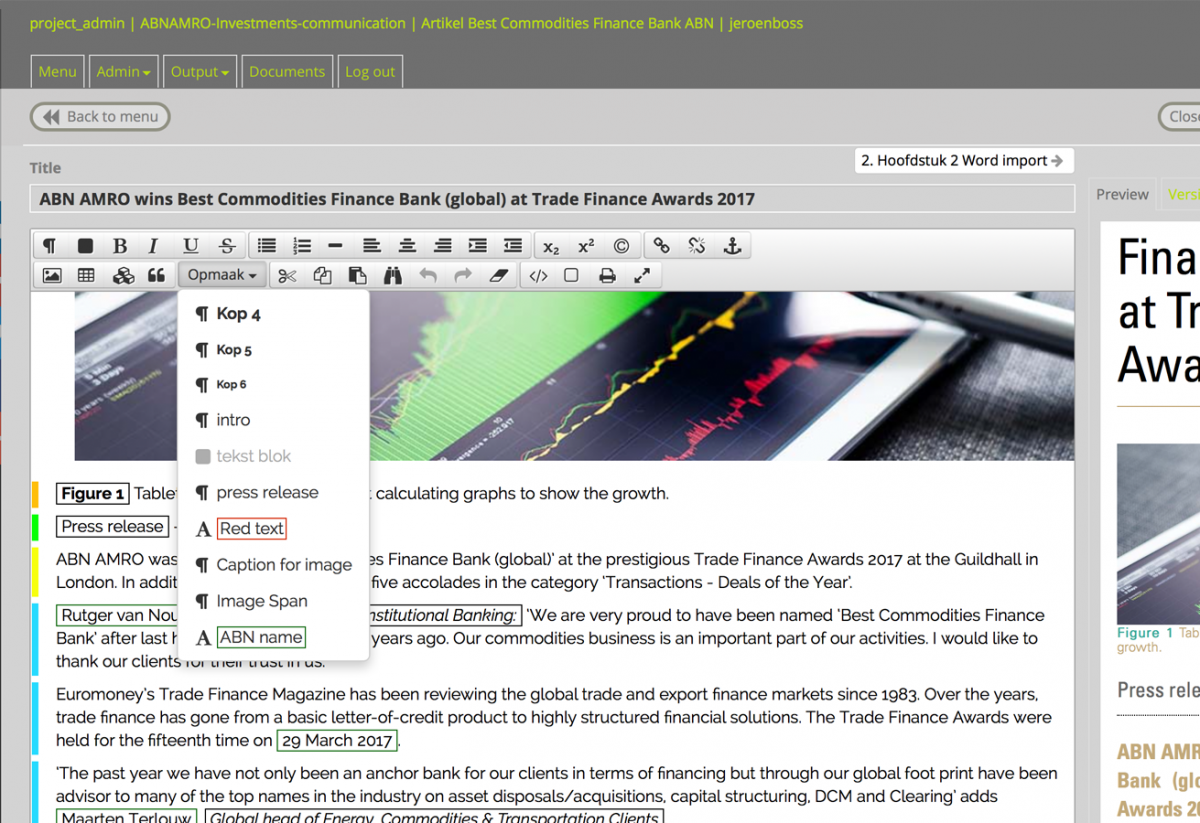This screenshot has width=1200, height=823.
Task: Decrease paragraph indent
Action: pos(513,246)
